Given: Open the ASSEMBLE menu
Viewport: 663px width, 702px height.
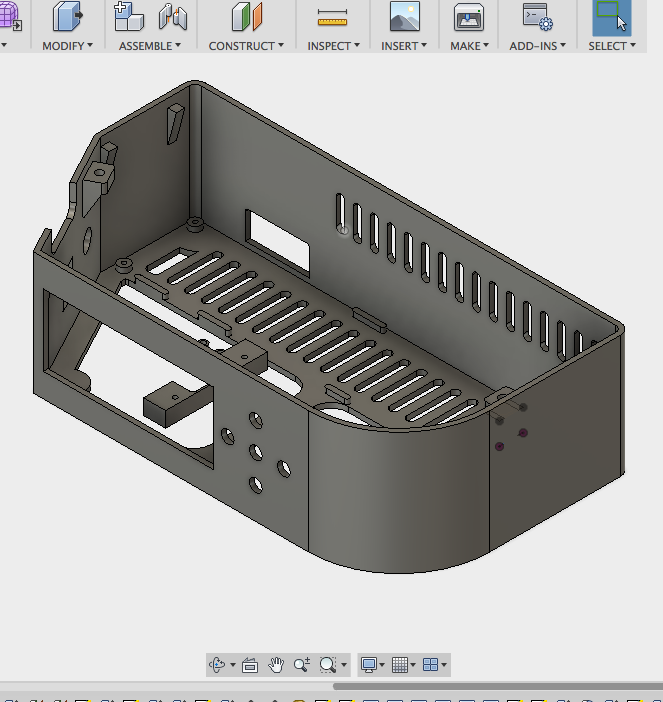Looking at the screenshot, I should [x=150, y=46].
